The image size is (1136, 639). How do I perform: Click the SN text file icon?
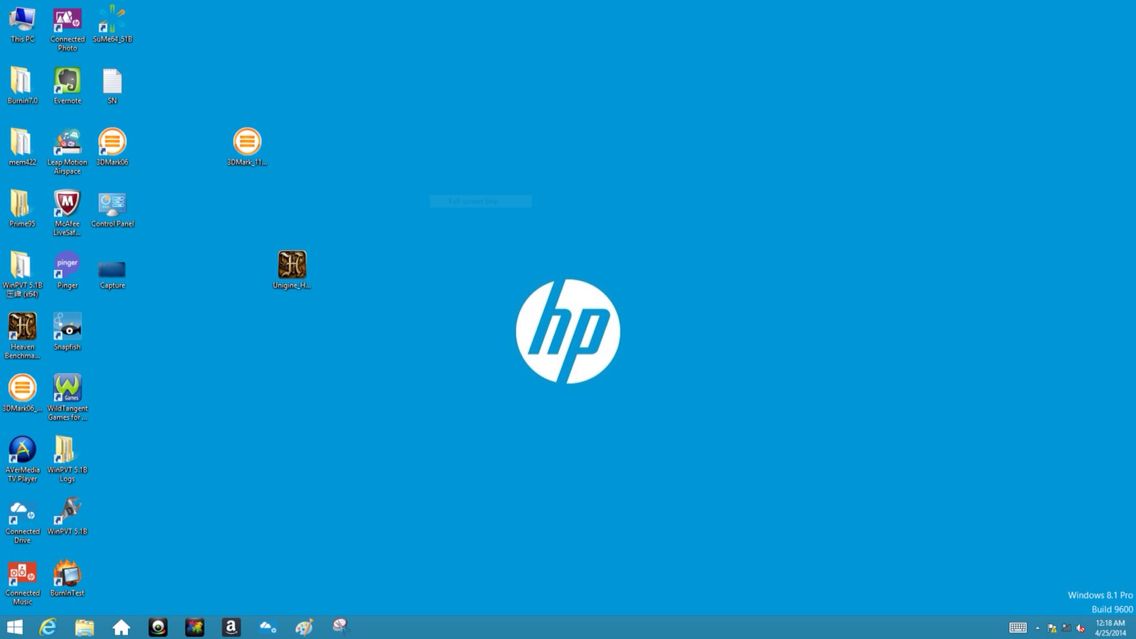(x=112, y=86)
